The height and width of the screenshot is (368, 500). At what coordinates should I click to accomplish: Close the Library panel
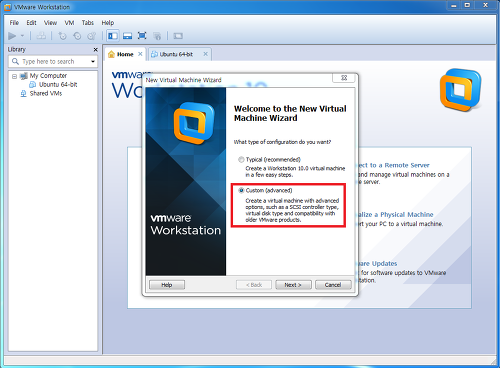[x=96, y=49]
